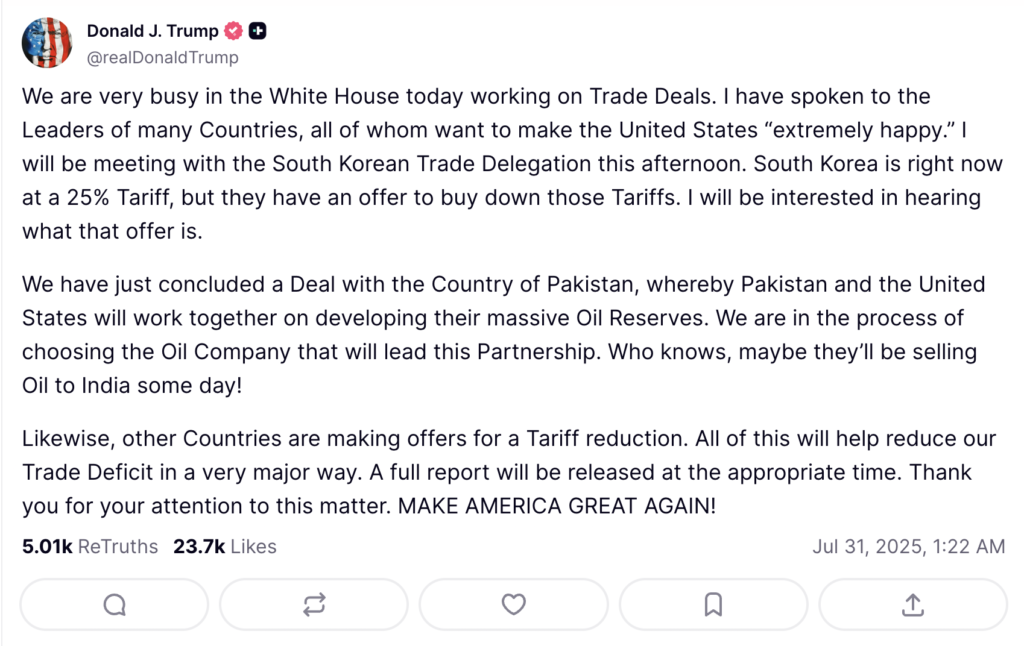ReTruth this post using the arrows icon
Viewport: 1024px width, 646px height.
[314, 605]
